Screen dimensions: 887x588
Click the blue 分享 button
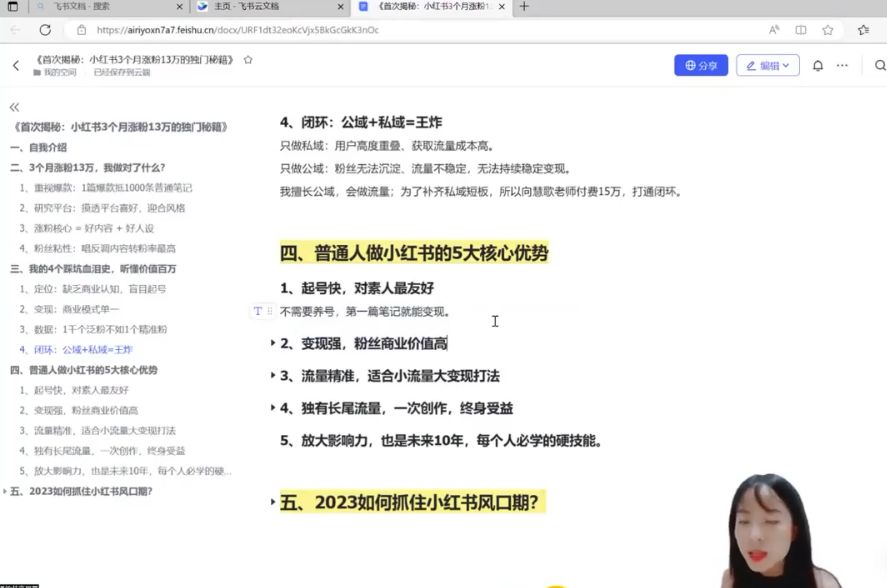pyautogui.click(x=701, y=66)
